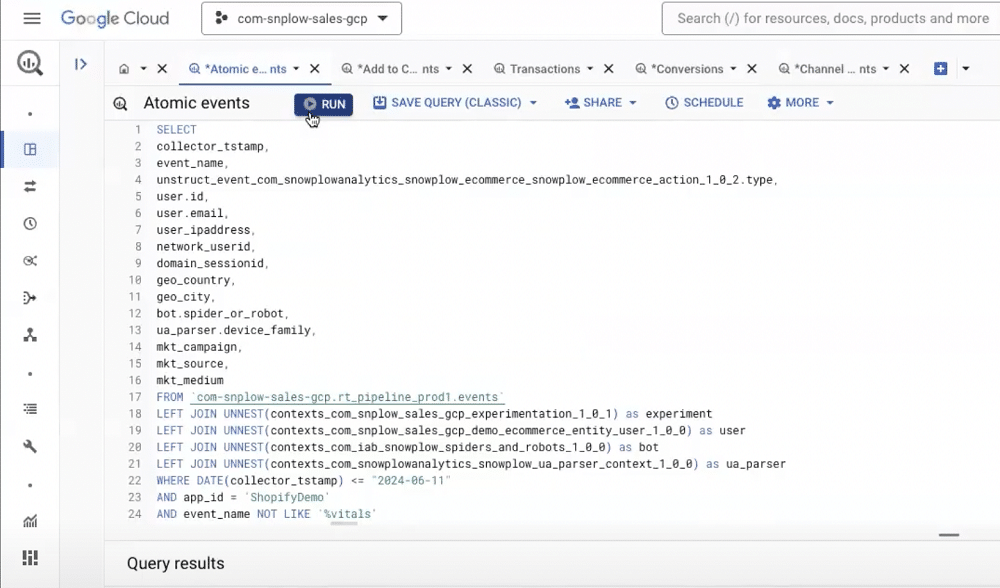Open the Conversions tab dropdown arrow
Viewport: 1000px width, 588px height.
tap(733, 69)
